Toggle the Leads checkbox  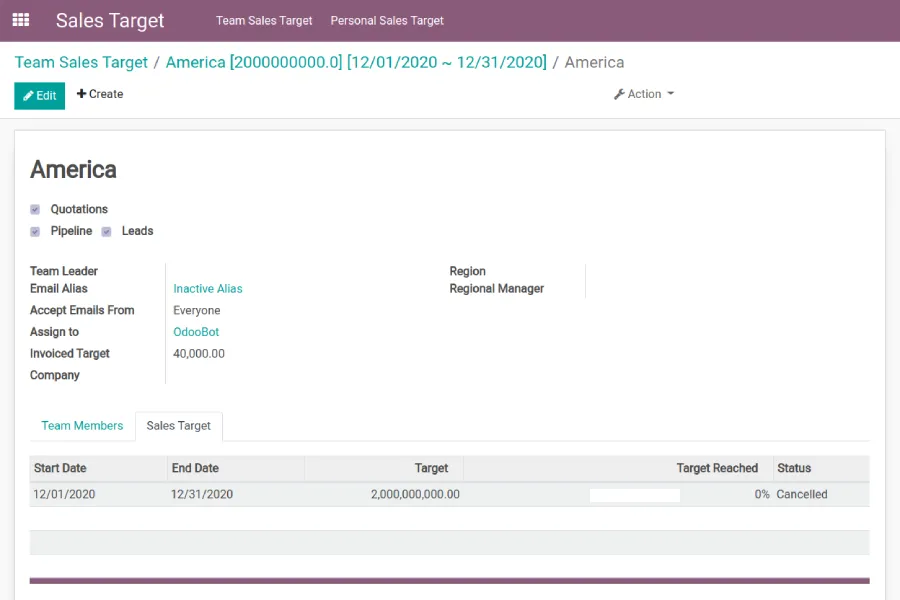106,231
